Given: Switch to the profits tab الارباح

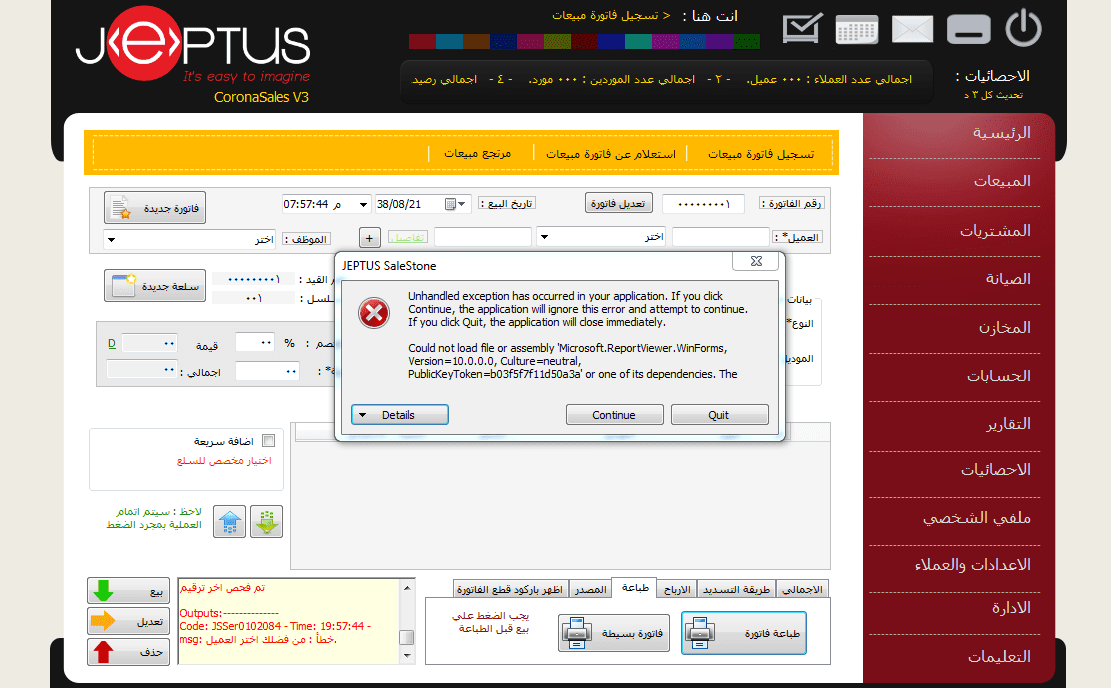Looking at the screenshot, I should pyautogui.click(x=677, y=590).
